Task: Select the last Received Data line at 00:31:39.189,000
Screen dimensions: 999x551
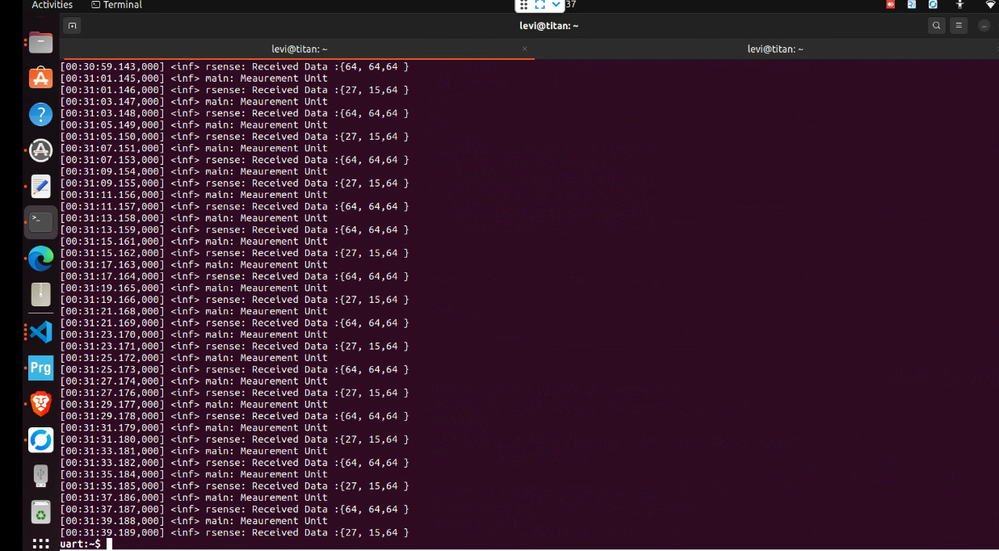Action: pos(234,533)
